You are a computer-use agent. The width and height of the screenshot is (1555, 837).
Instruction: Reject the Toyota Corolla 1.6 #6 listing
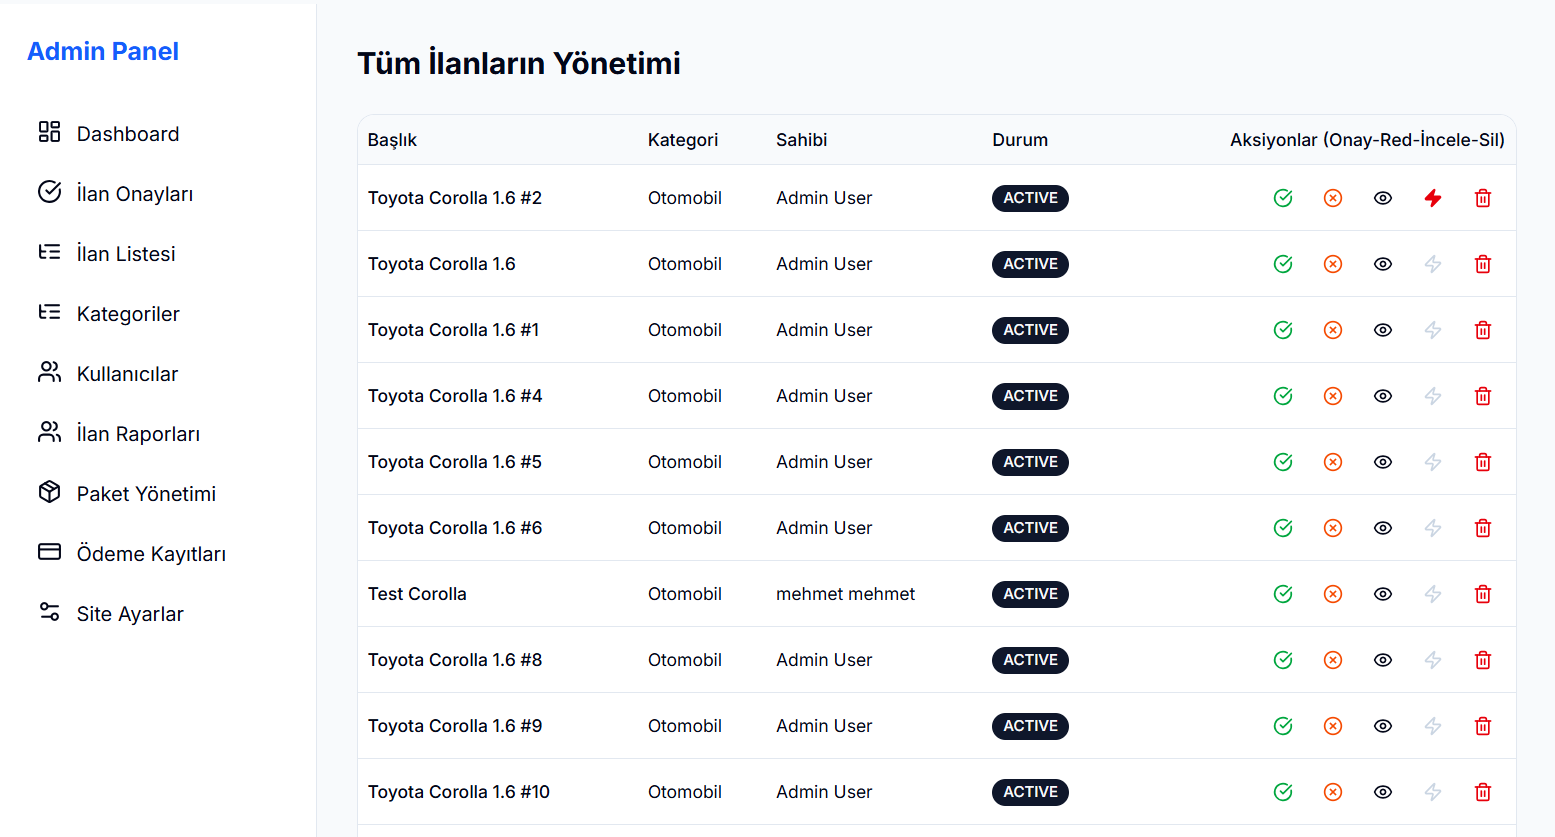pyautogui.click(x=1333, y=528)
